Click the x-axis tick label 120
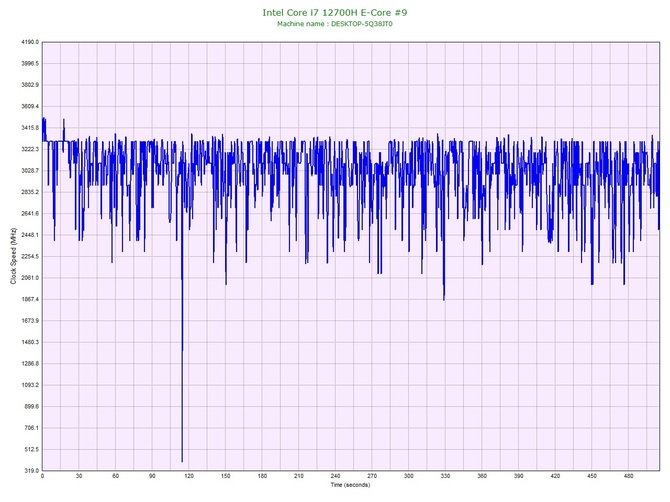 [x=189, y=476]
